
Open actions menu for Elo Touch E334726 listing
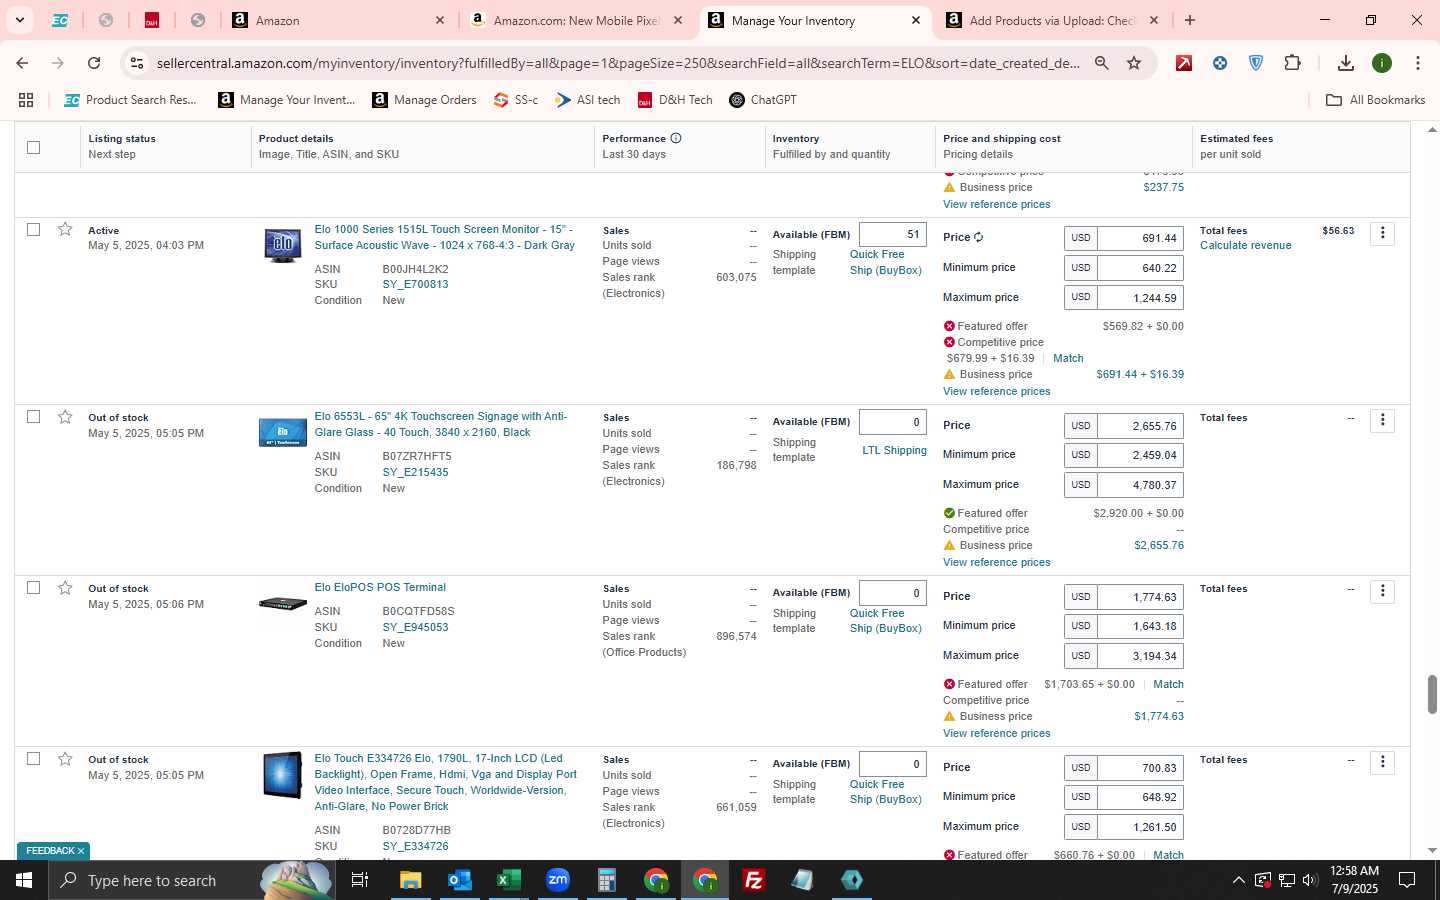tap(1382, 762)
